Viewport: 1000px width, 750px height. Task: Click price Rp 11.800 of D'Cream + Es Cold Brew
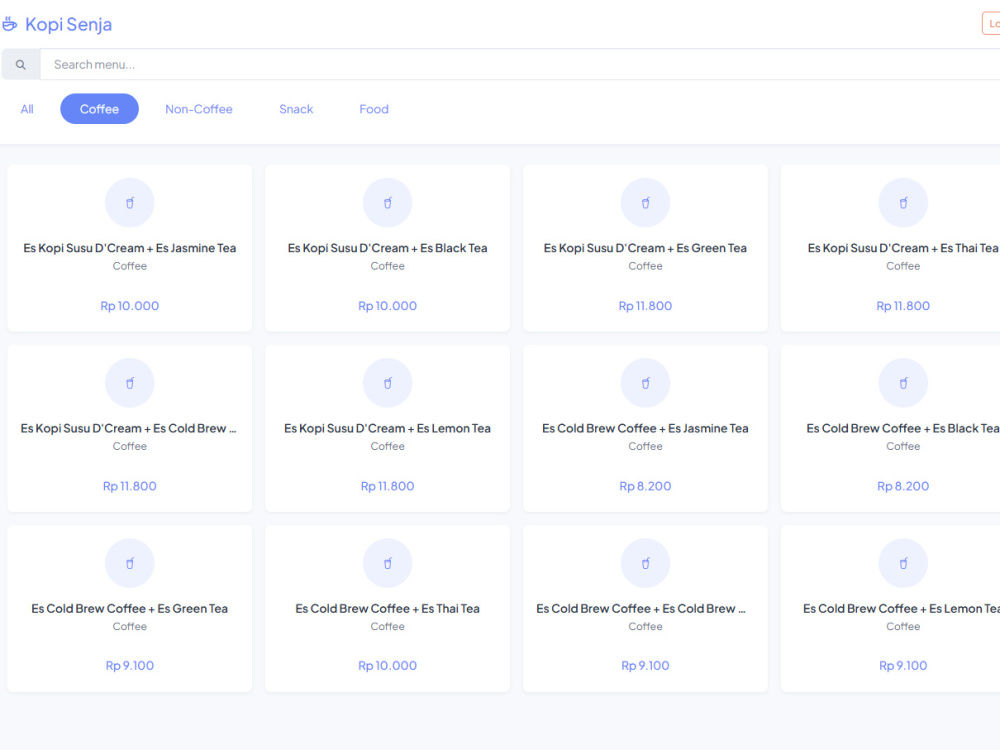(129, 486)
